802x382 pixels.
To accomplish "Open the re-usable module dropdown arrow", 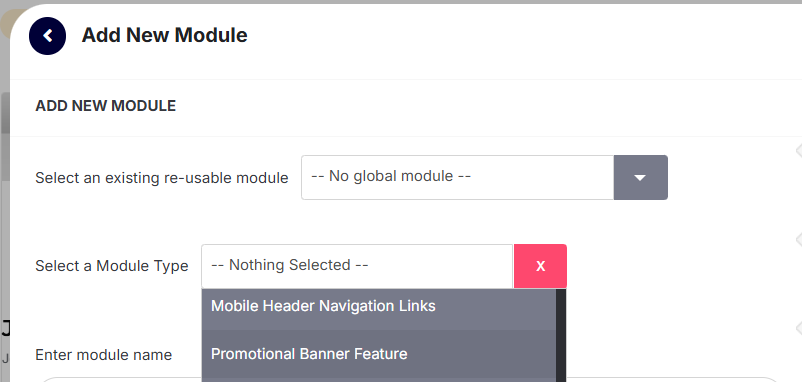I will [x=640, y=177].
